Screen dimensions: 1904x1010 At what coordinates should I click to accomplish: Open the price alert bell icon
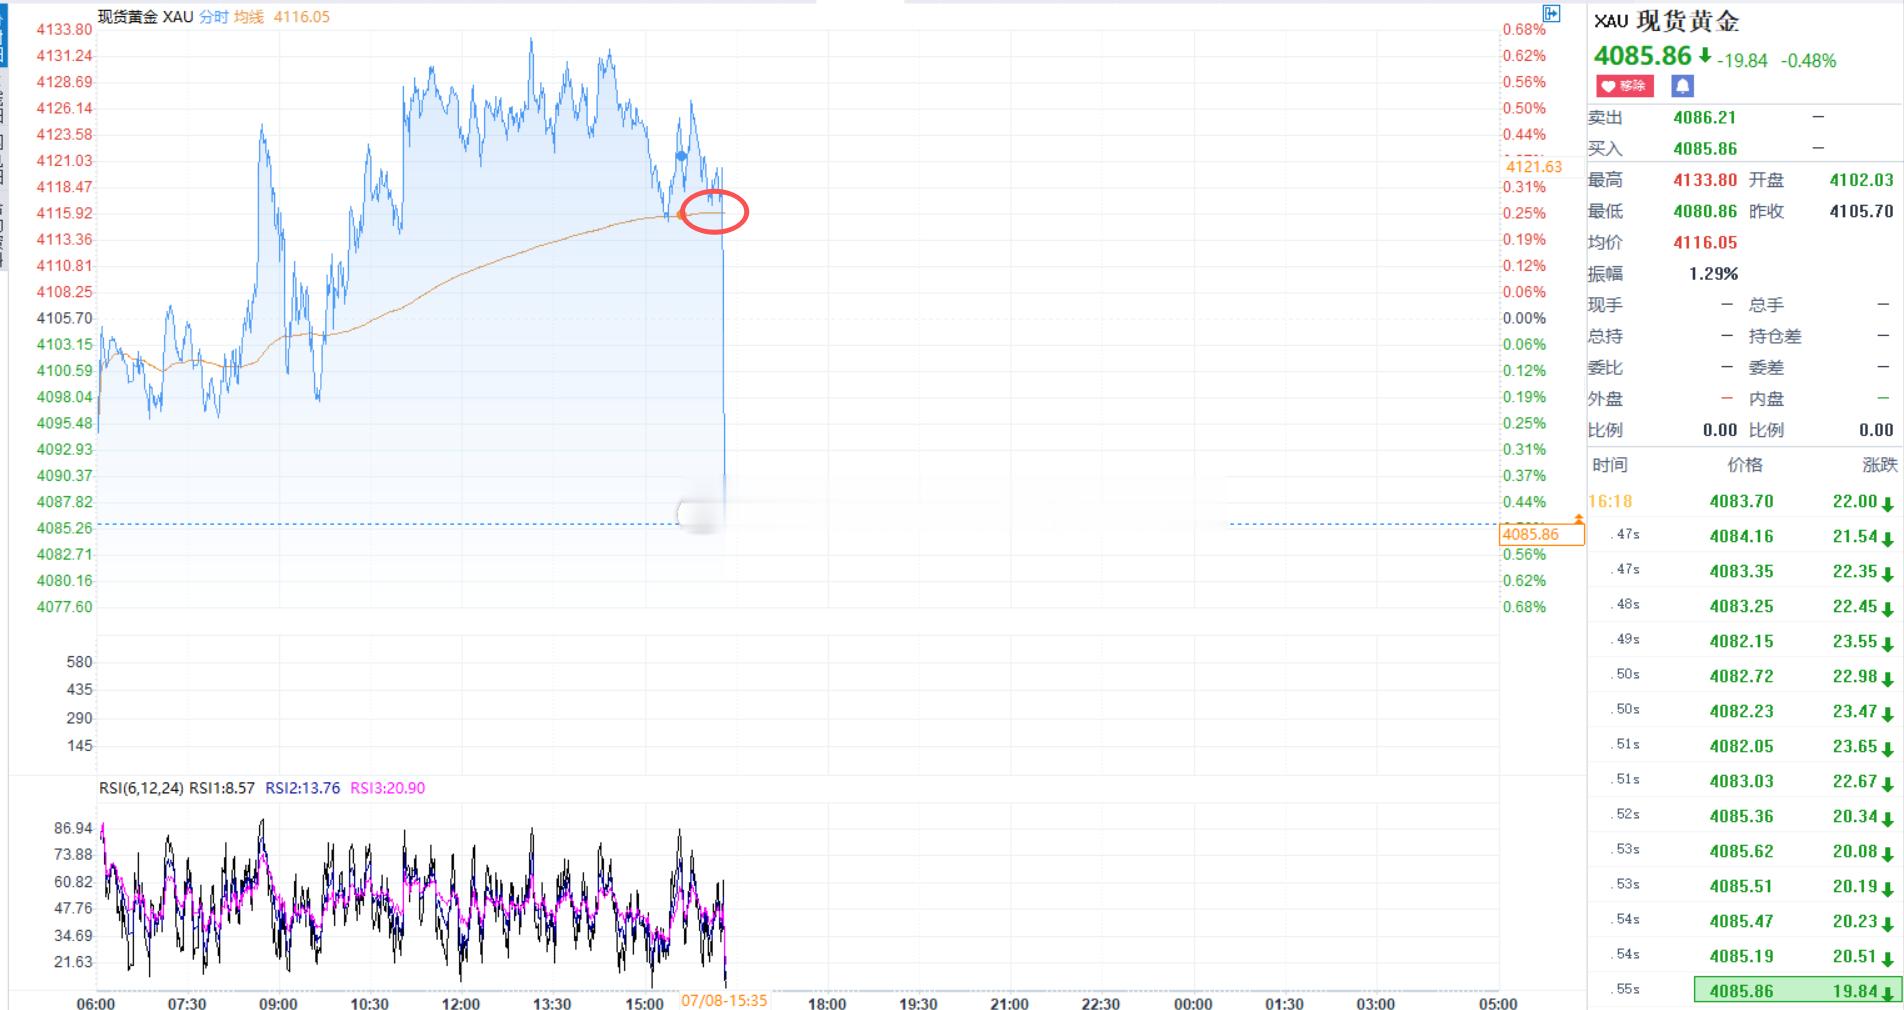point(1683,86)
